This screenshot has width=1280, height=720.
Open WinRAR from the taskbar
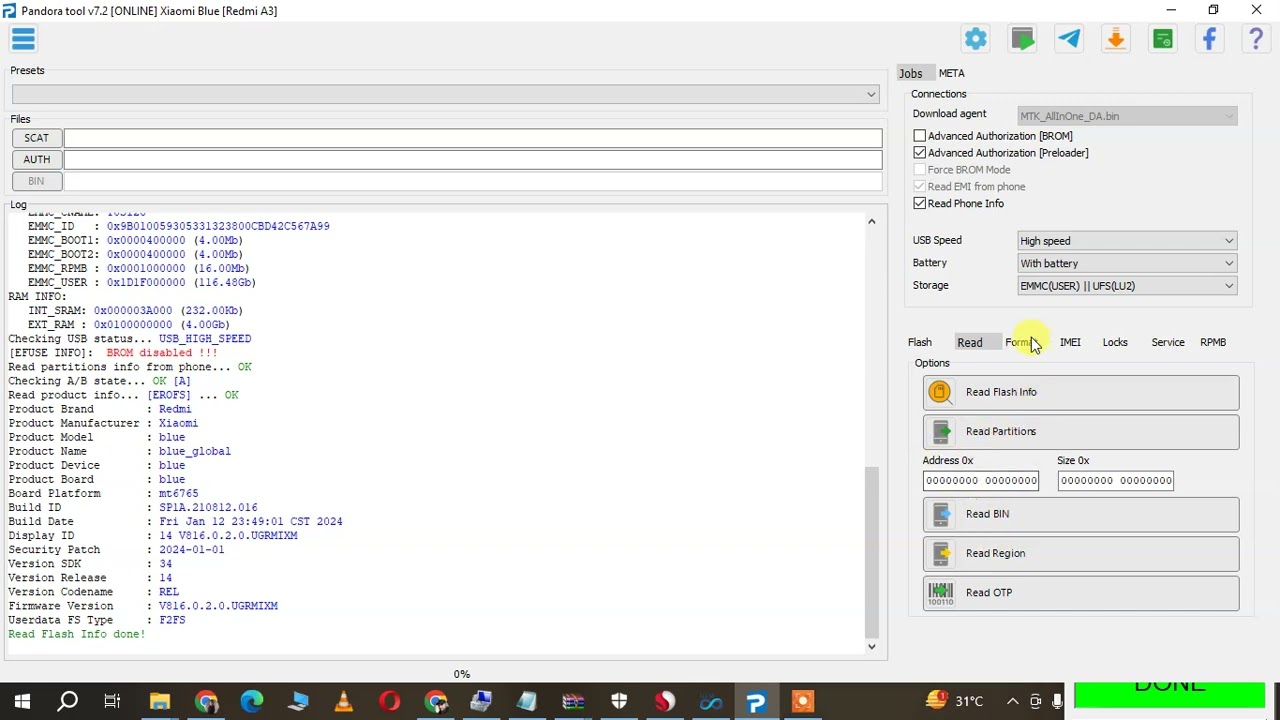click(x=573, y=701)
